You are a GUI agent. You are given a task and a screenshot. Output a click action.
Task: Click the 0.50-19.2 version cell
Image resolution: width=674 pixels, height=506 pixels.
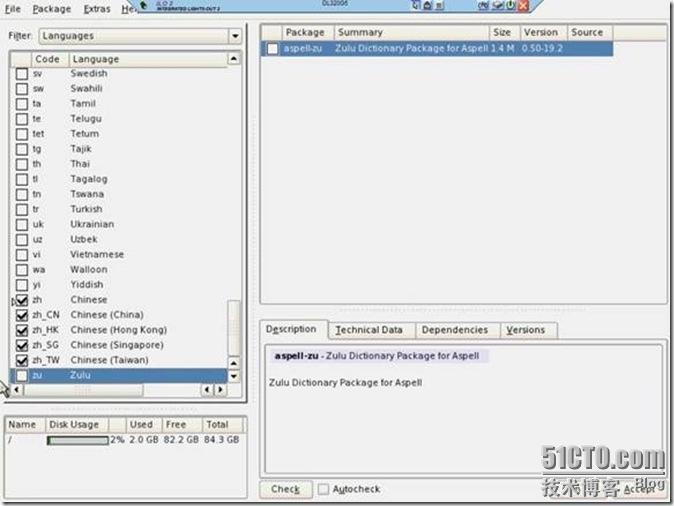click(542, 49)
